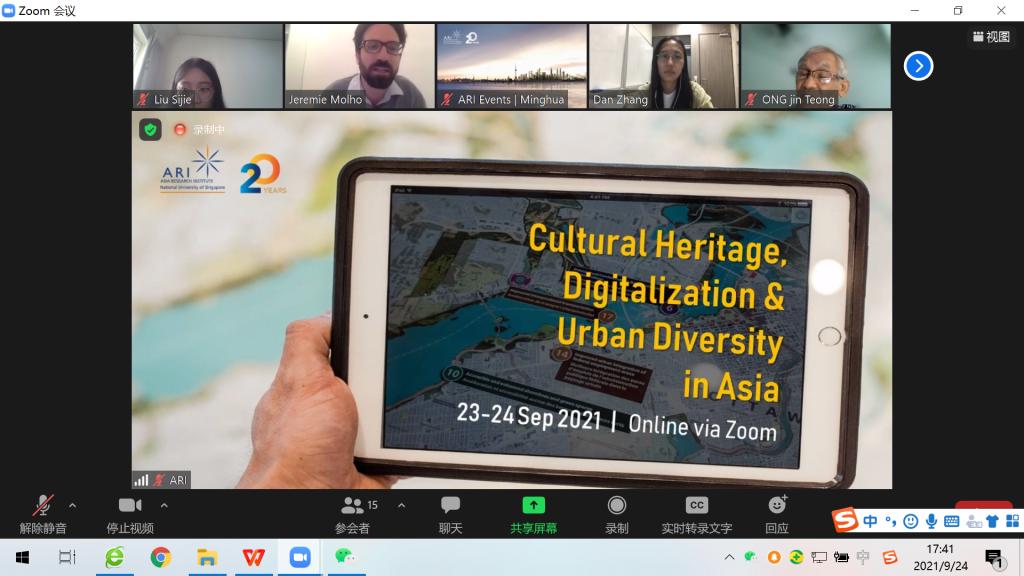Start sharing with green 共享屏幕 button
The width and height of the screenshot is (1024, 576).
coord(533,514)
